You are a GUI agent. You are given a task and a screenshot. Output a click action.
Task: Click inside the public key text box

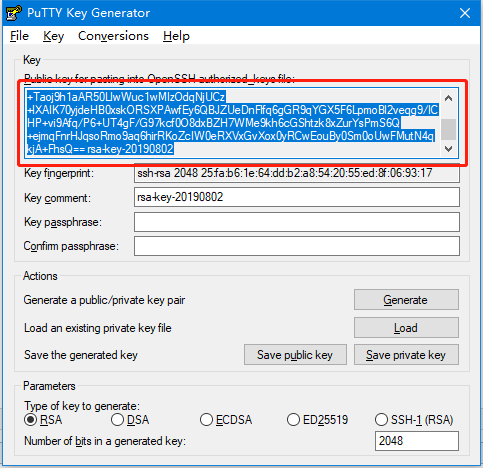coord(233,123)
